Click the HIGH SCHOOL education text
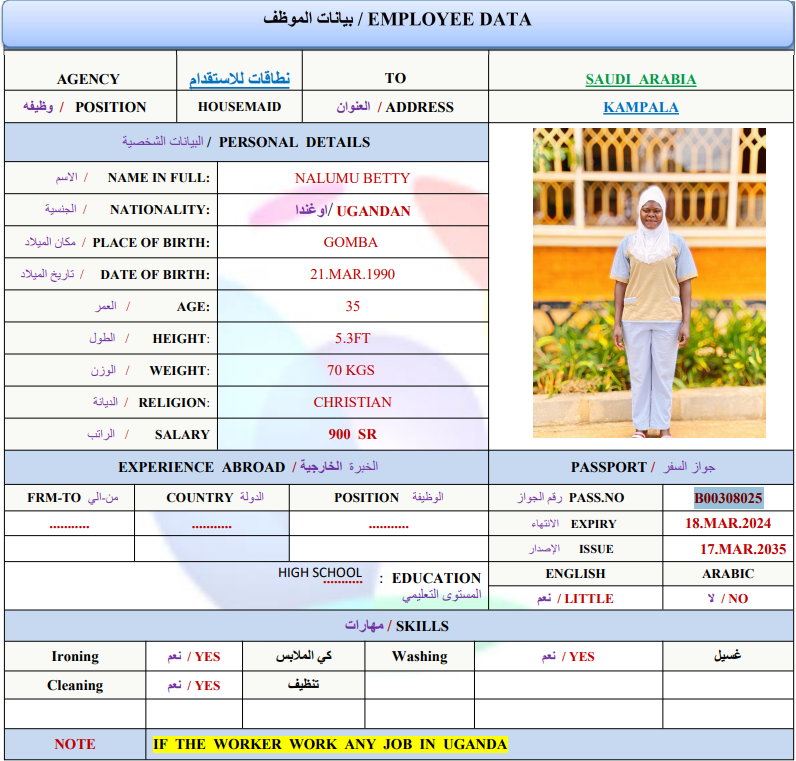Screen dimensions: 796x761 (x=320, y=573)
